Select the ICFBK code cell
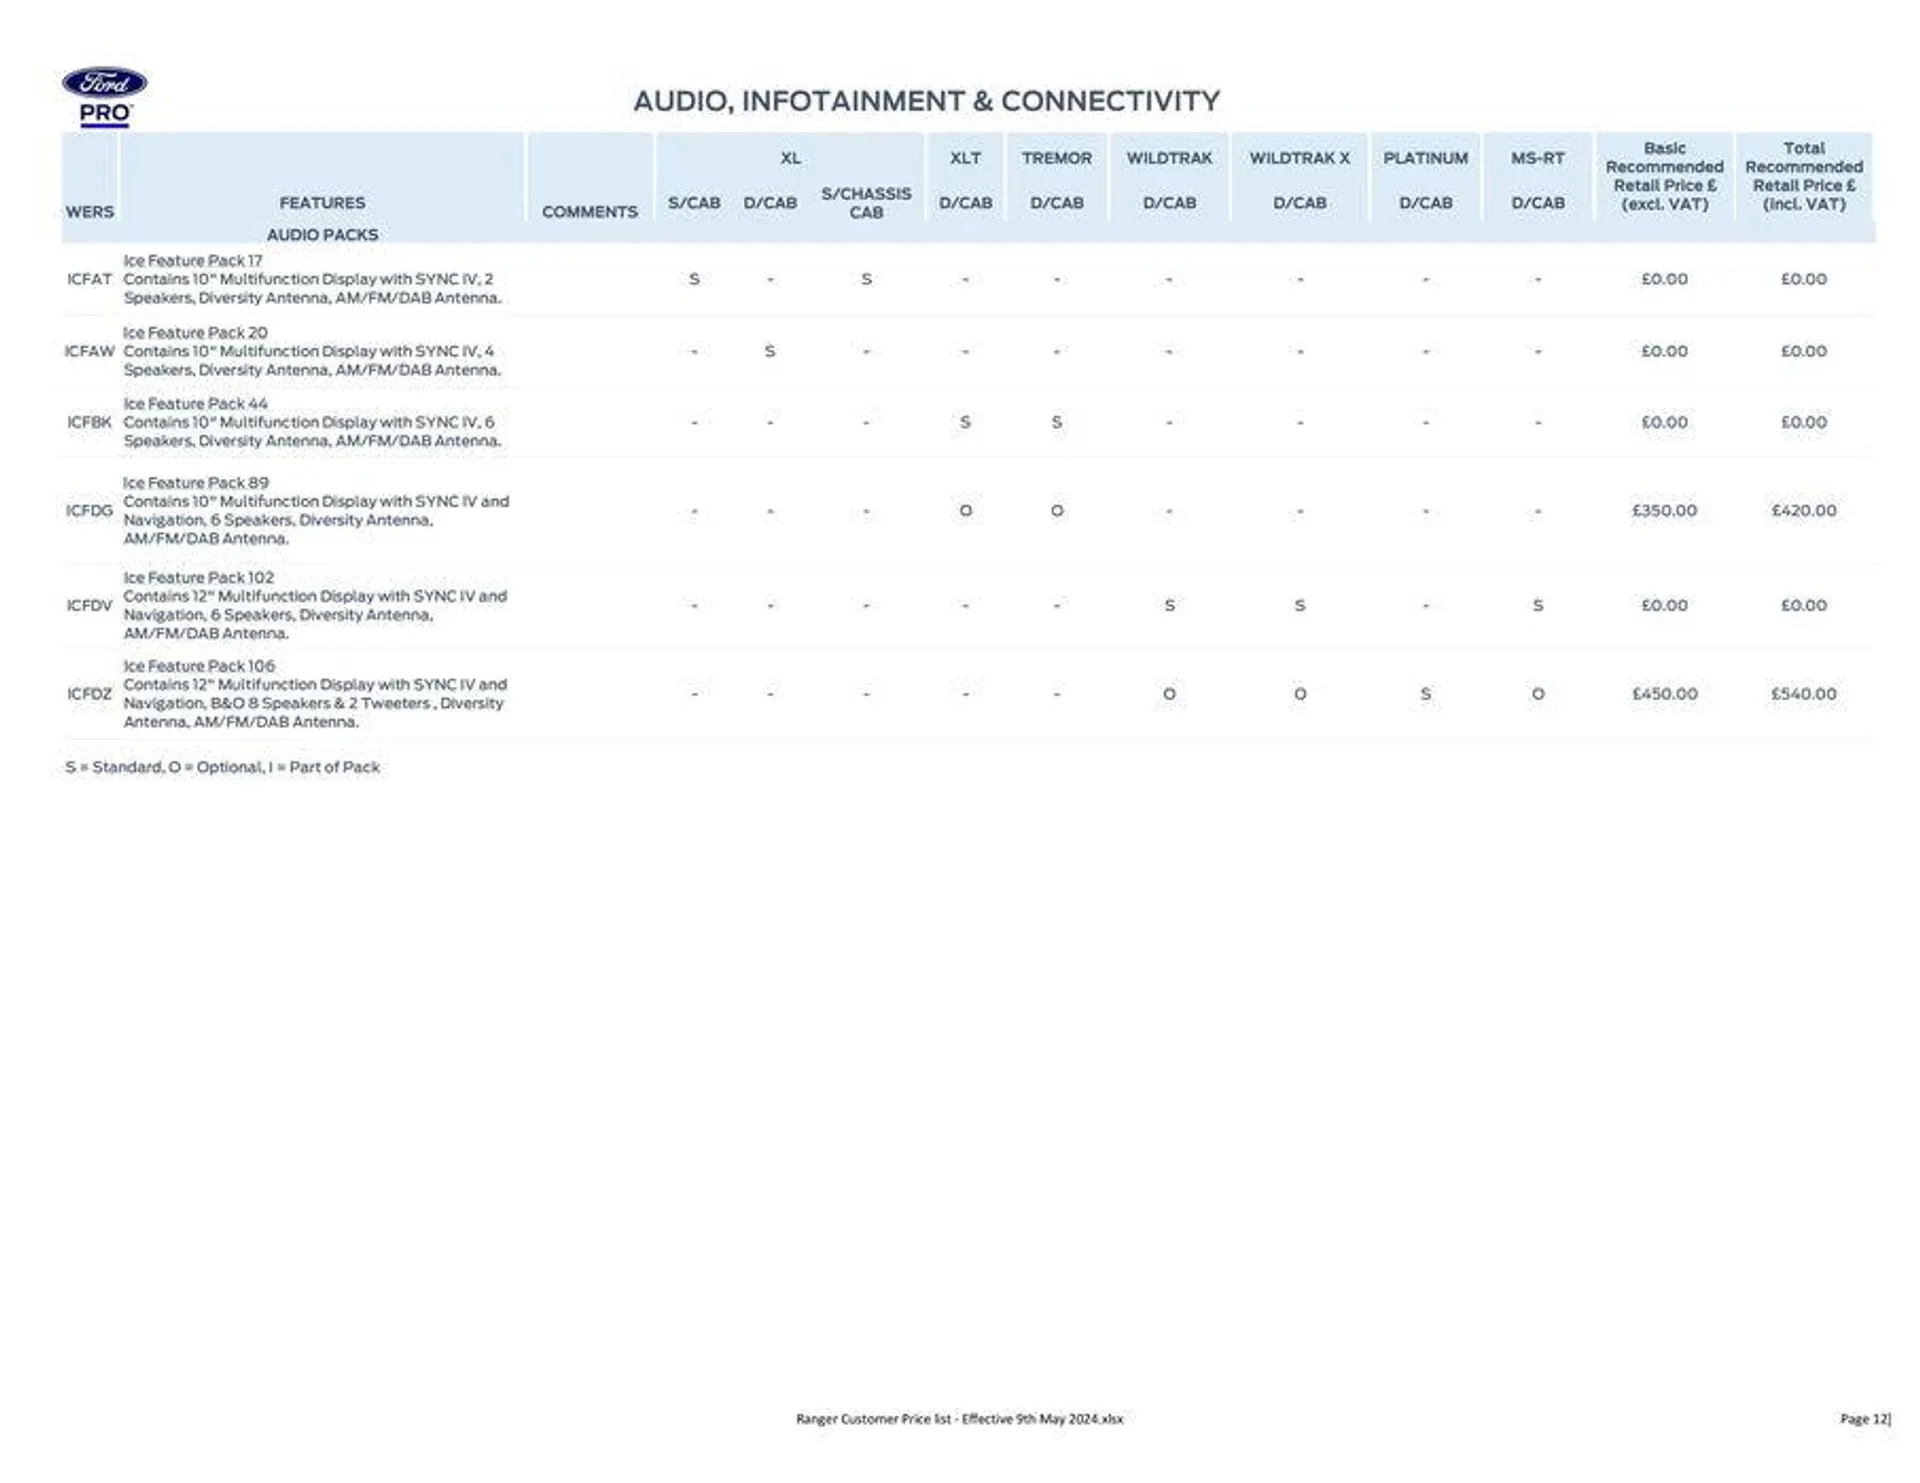 [x=89, y=422]
